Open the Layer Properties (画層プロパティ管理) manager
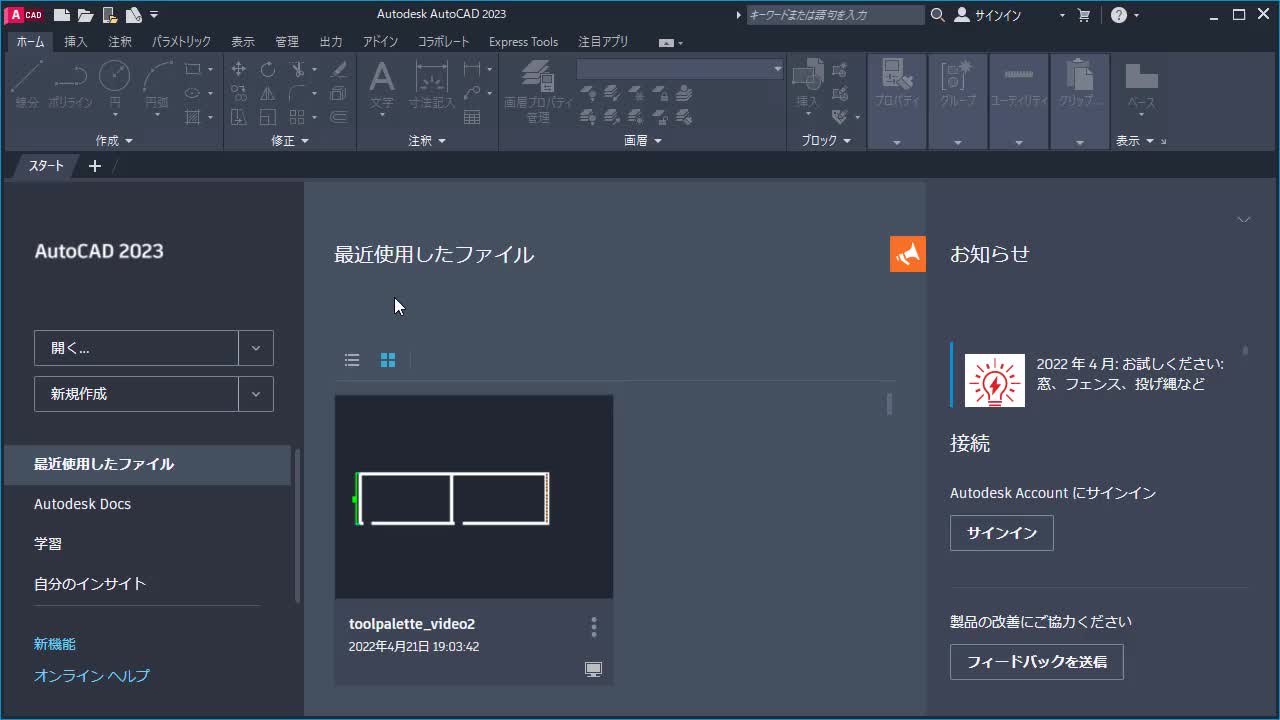Viewport: 1280px width, 720px height. [538, 90]
